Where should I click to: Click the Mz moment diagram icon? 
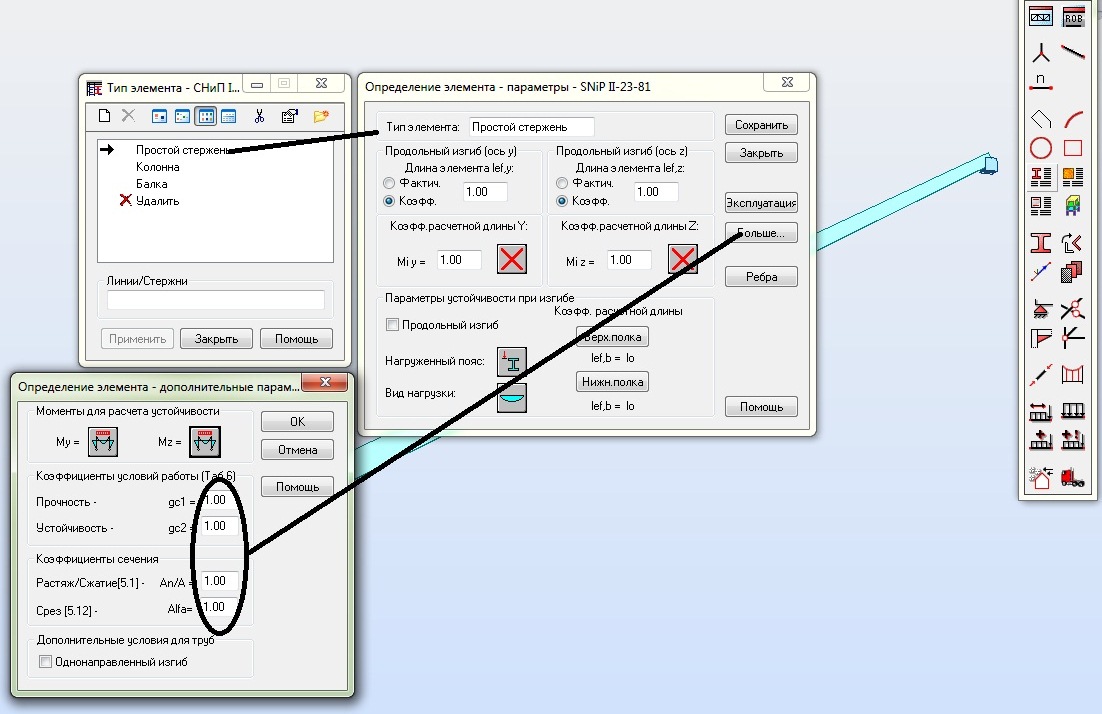[205, 442]
